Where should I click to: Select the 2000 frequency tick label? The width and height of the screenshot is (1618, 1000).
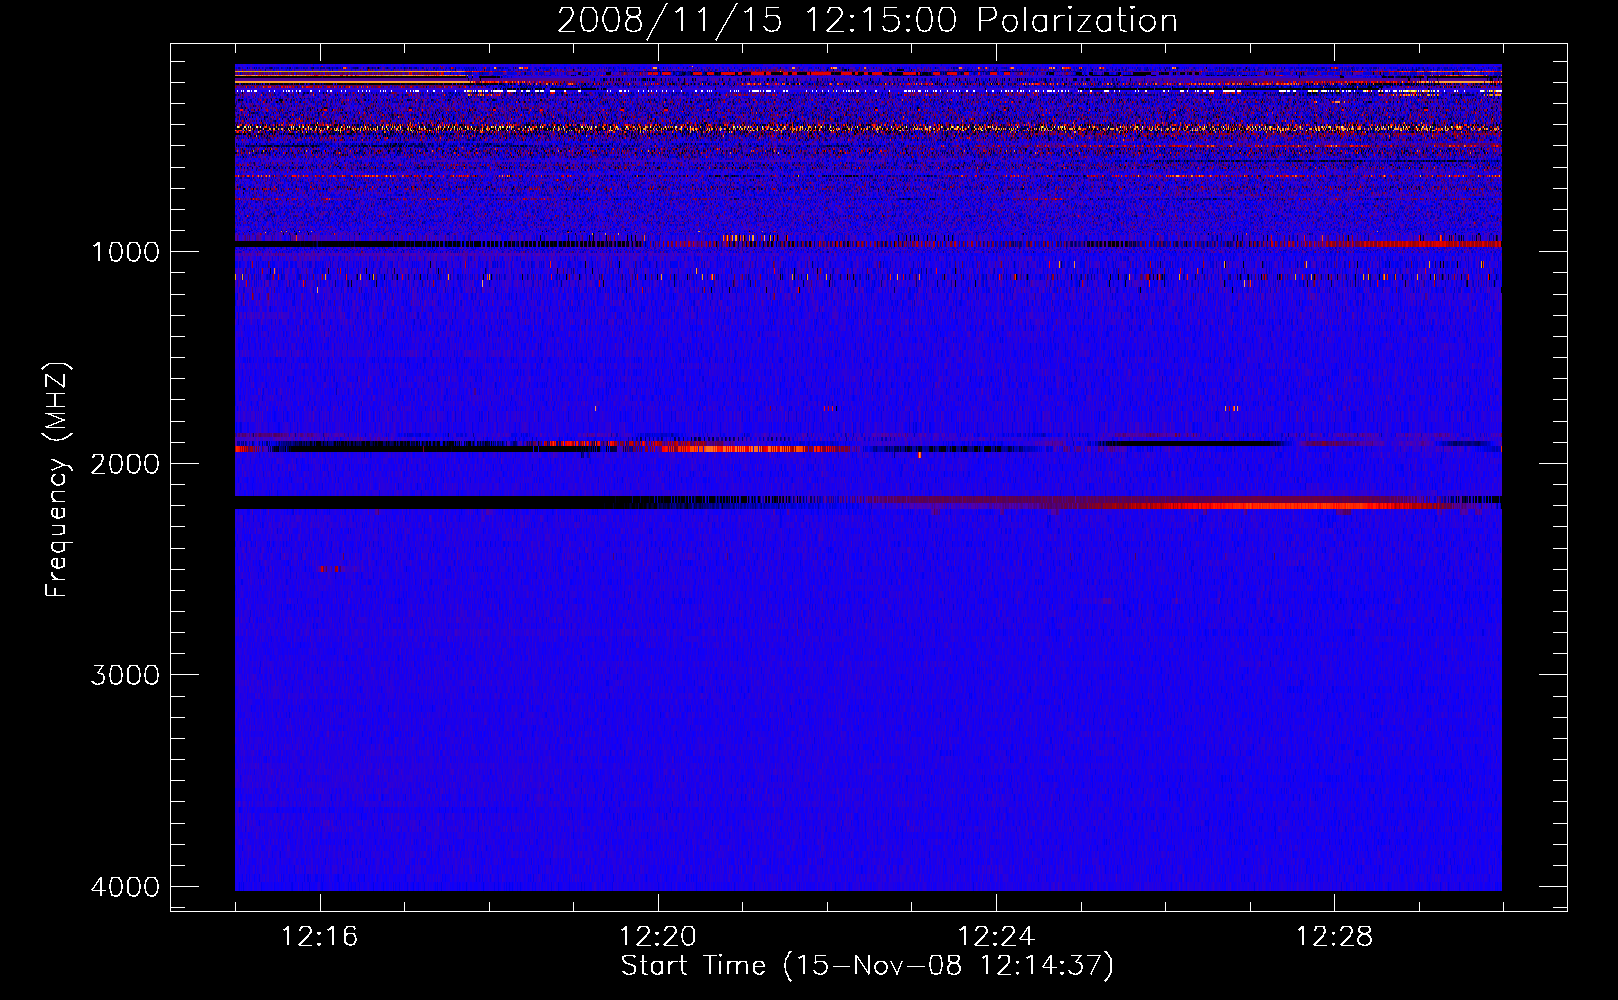coord(125,463)
